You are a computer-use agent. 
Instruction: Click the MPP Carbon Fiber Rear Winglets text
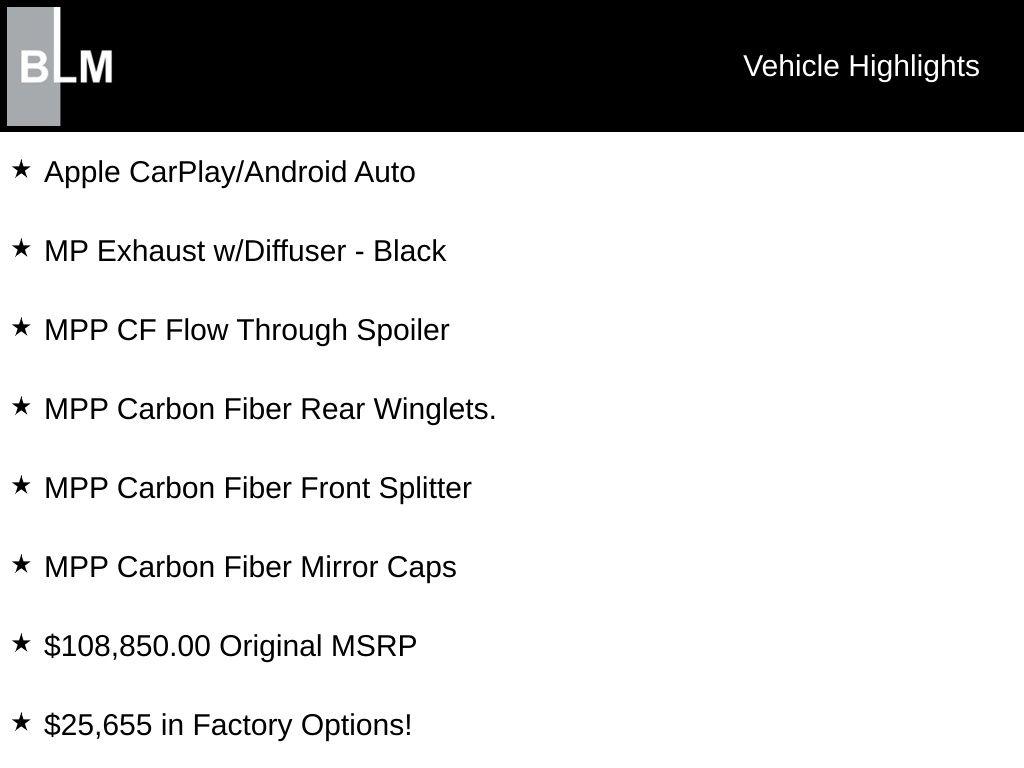pos(270,409)
